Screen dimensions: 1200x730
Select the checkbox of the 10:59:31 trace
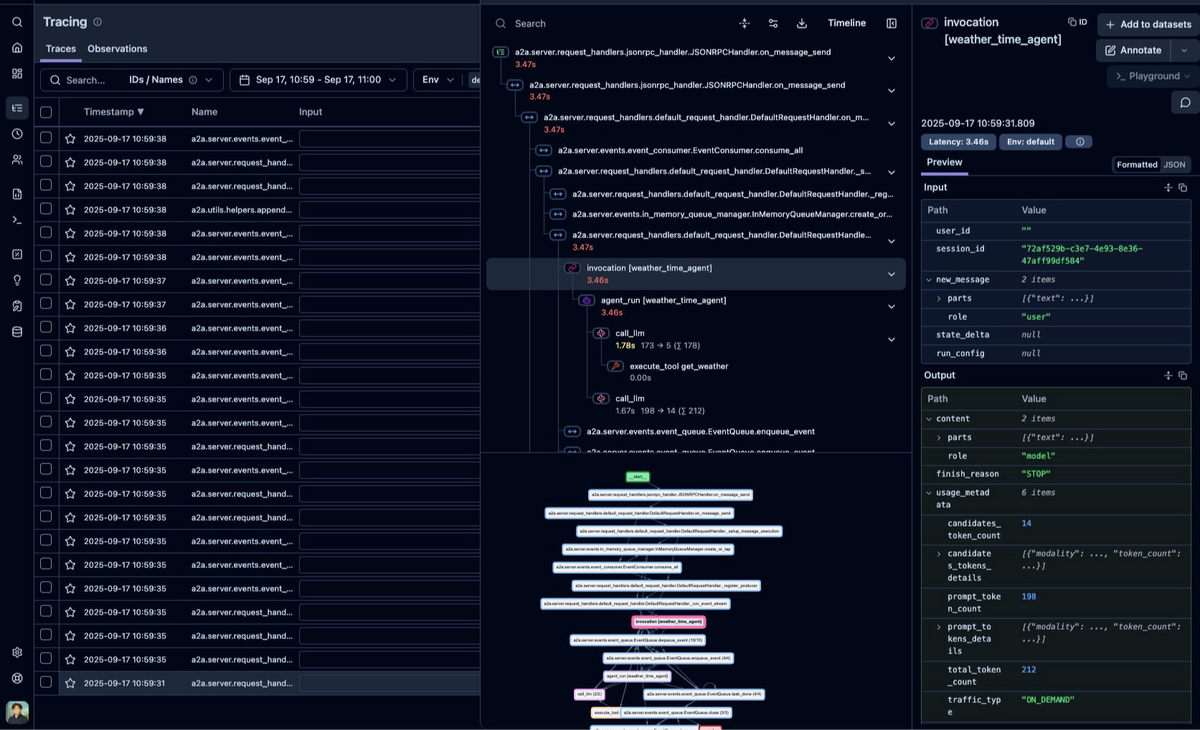pyautogui.click(x=46, y=683)
